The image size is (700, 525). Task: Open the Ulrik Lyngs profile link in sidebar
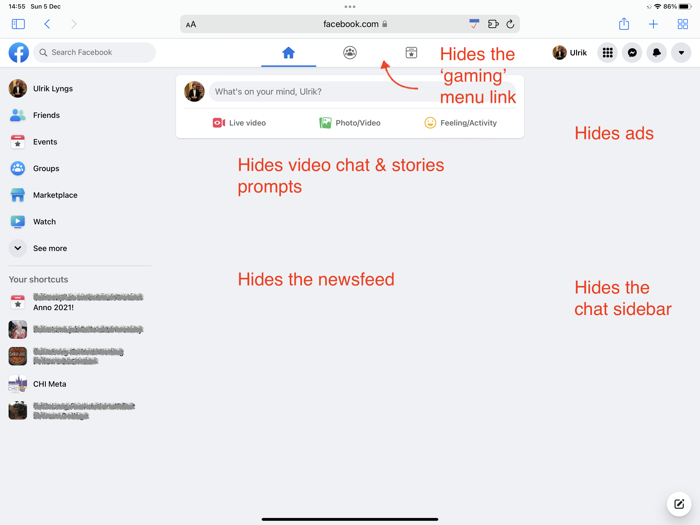pyautogui.click(x=53, y=88)
